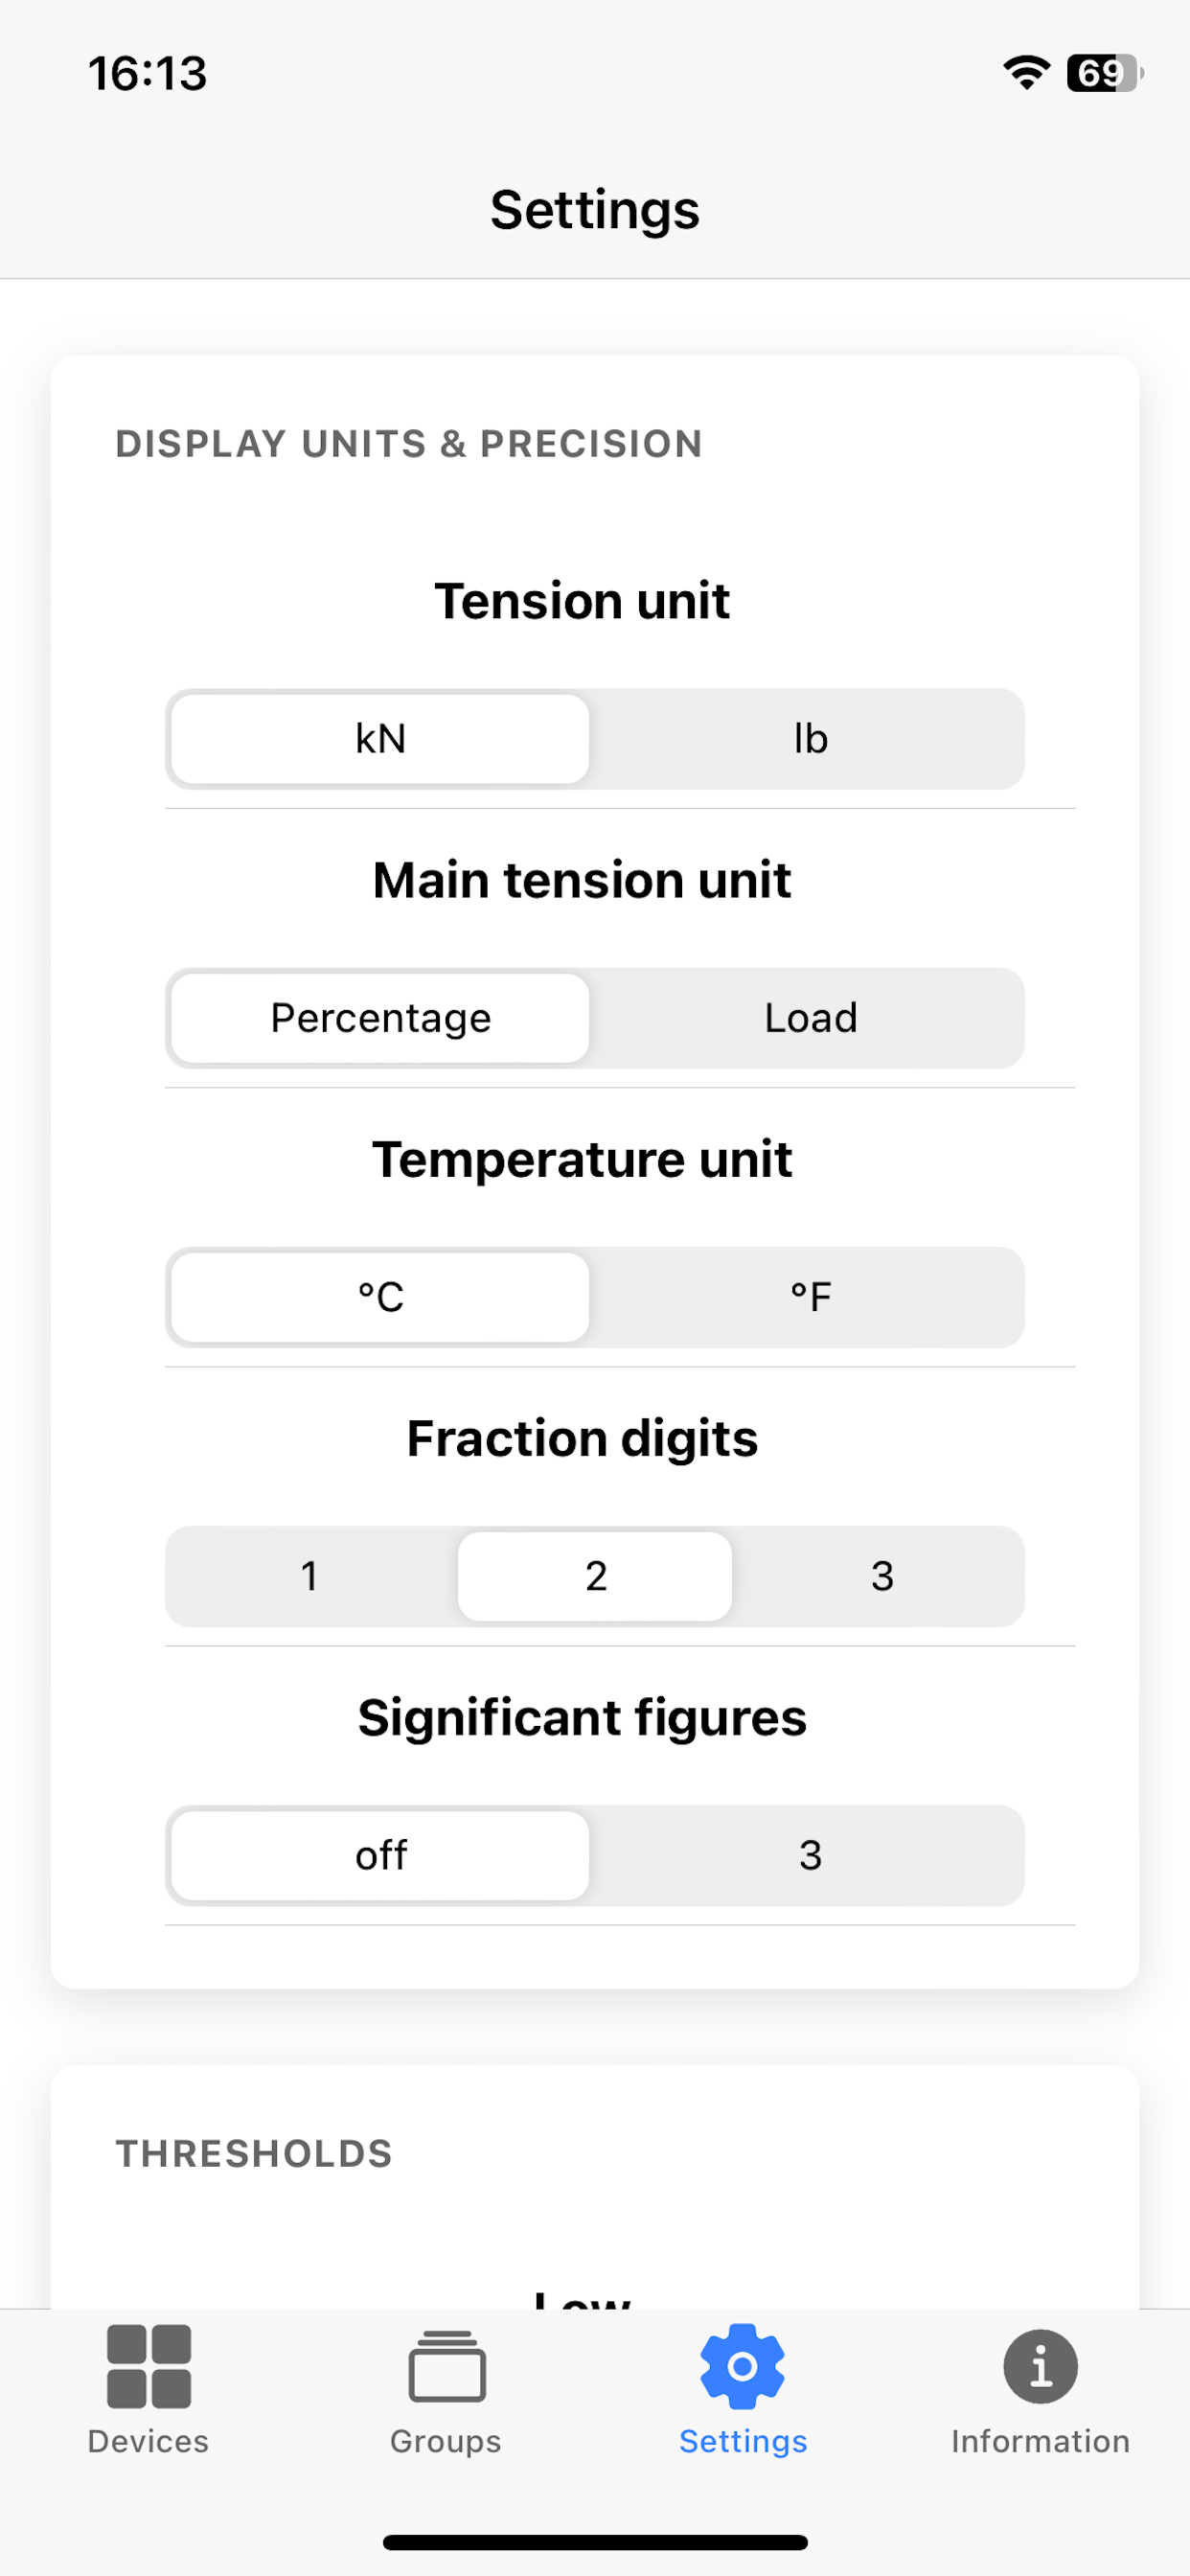This screenshot has height=2576, width=1190.
Task: Set fraction digits to 3
Action: (881, 1576)
